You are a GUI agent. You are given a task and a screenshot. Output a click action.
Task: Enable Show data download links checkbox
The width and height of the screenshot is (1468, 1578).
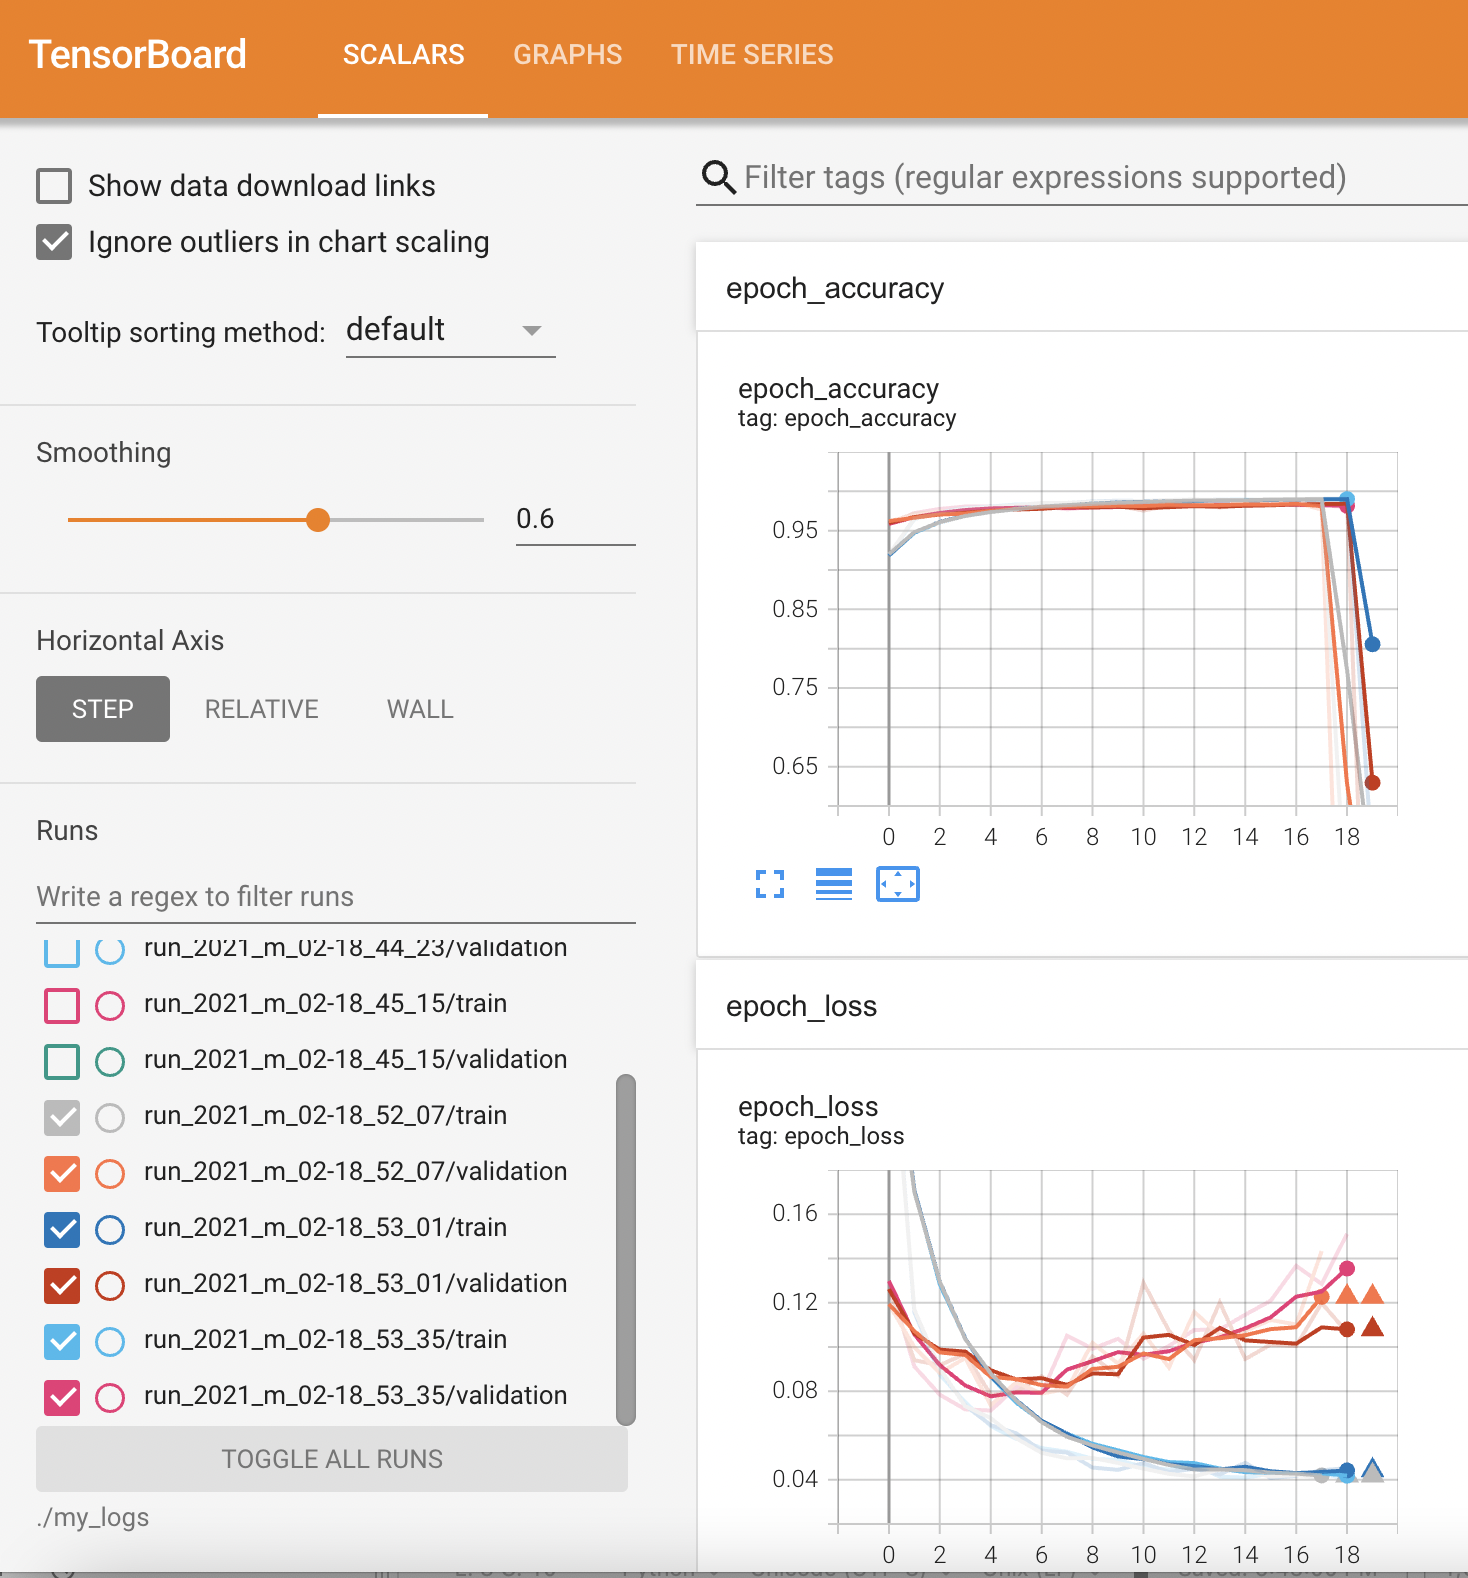(x=54, y=186)
